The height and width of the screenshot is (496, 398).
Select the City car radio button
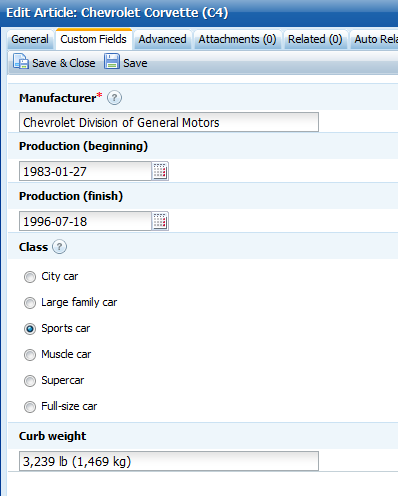coord(30,277)
